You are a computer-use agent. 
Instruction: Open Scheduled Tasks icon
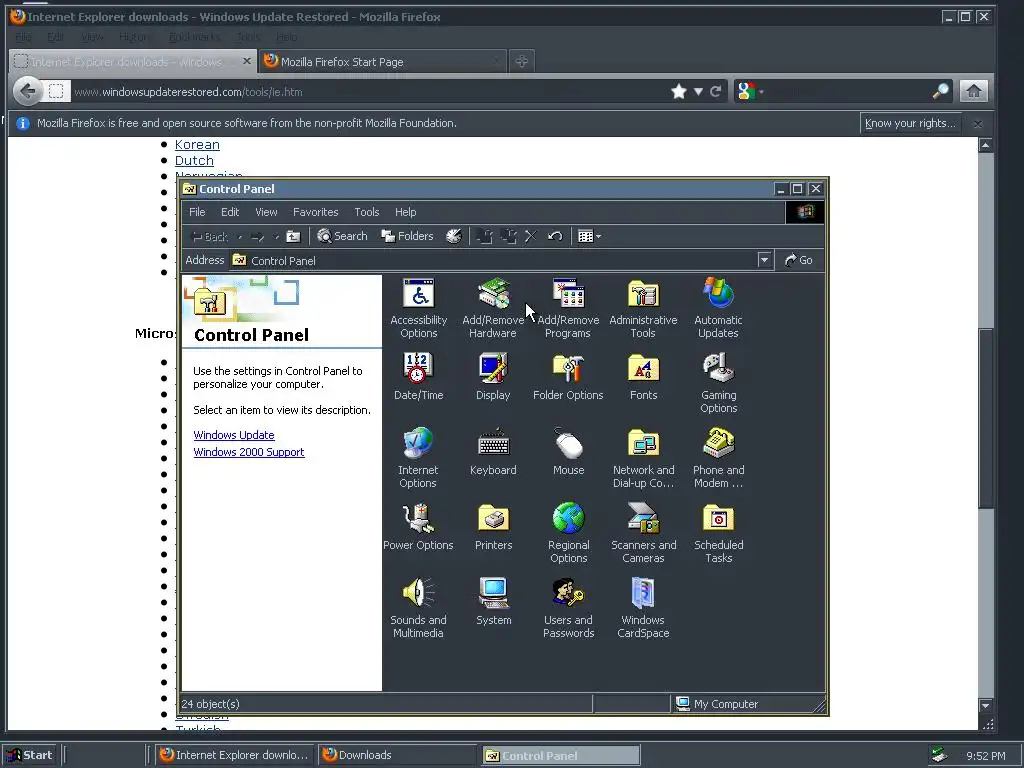tap(718, 534)
